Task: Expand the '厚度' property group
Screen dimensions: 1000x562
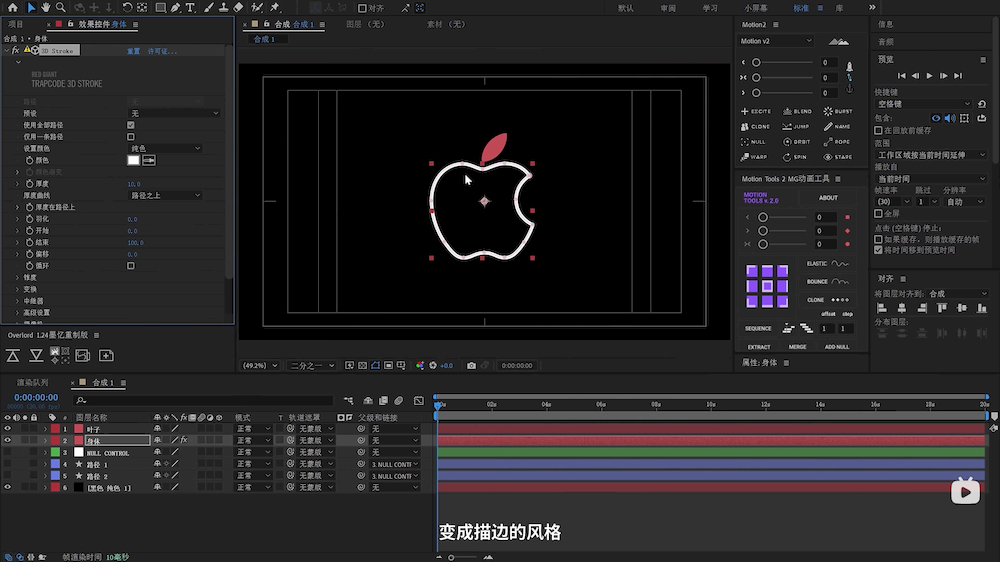Action: click(17, 184)
